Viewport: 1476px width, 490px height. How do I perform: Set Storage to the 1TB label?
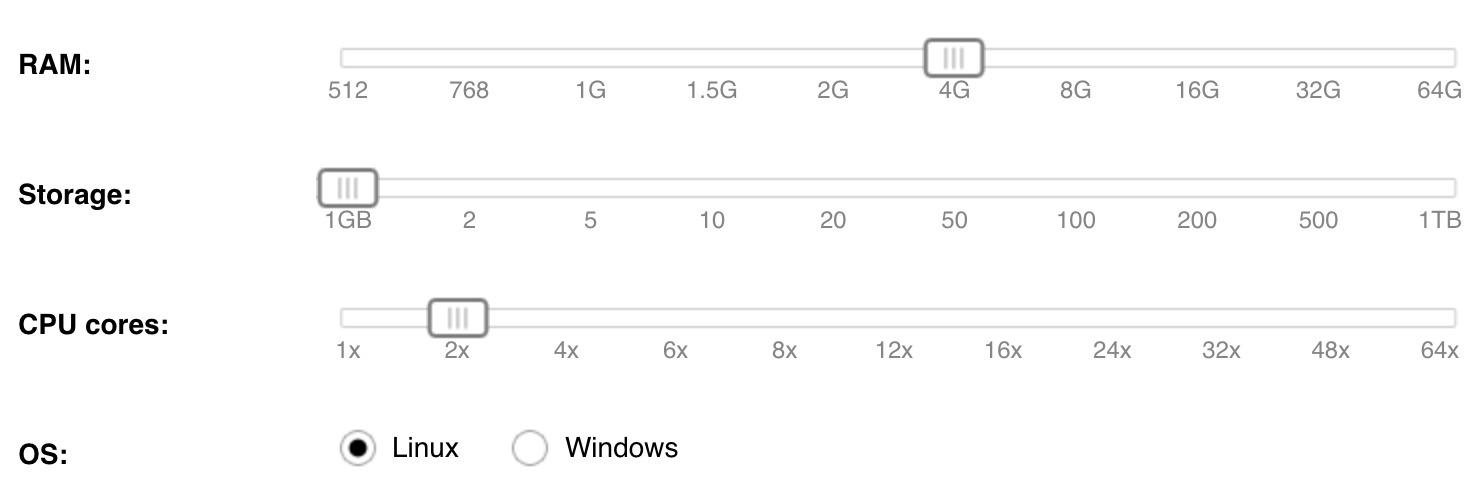tap(1439, 220)
